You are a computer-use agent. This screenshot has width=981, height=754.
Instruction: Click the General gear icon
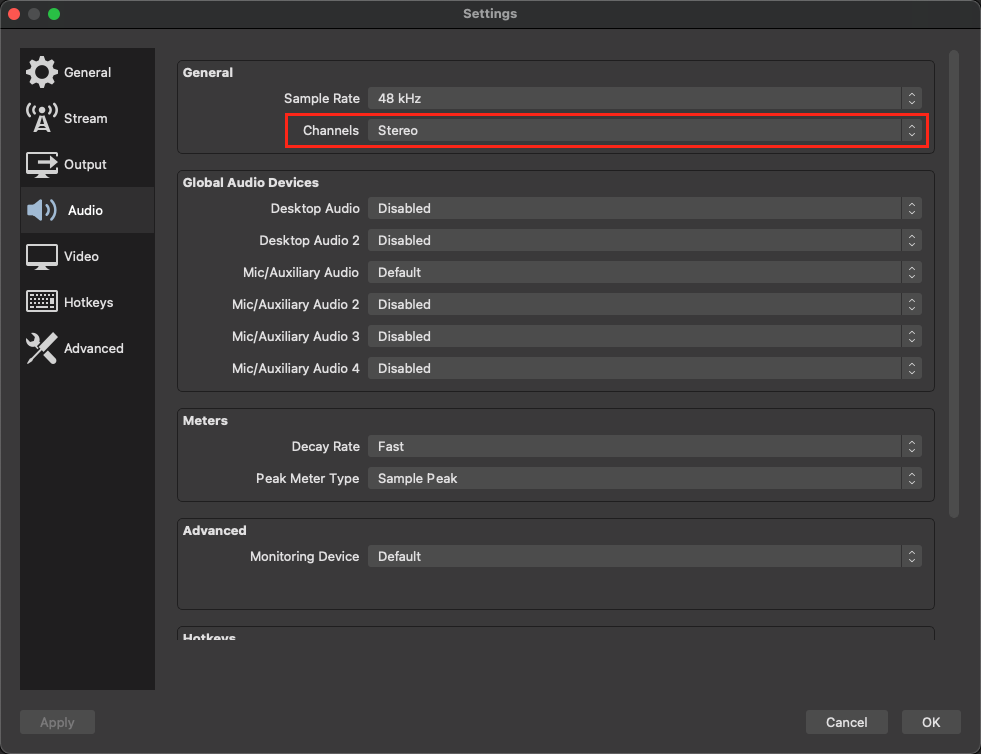pos(42,72)
